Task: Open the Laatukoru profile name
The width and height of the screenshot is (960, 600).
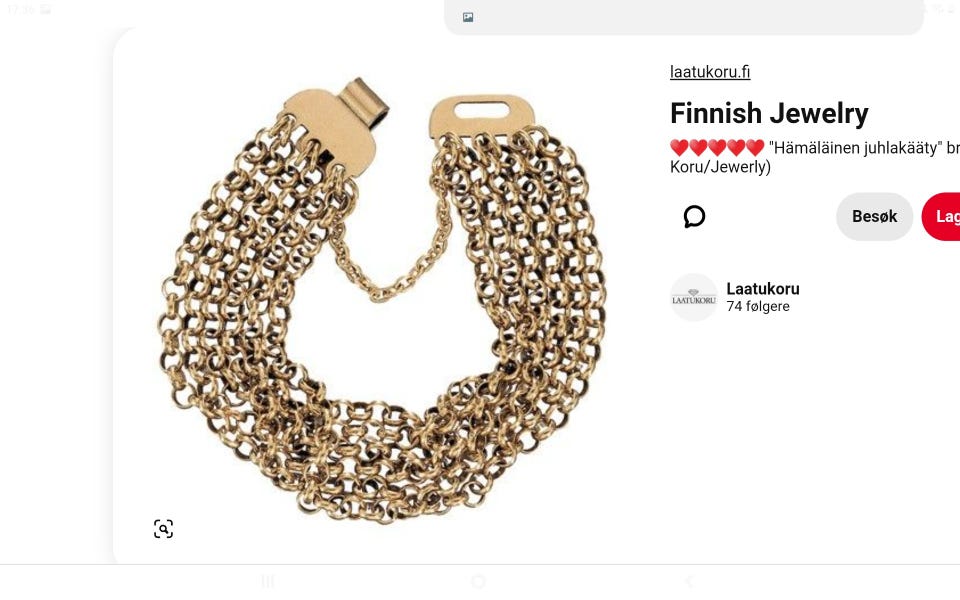Action: coord(763,289)
